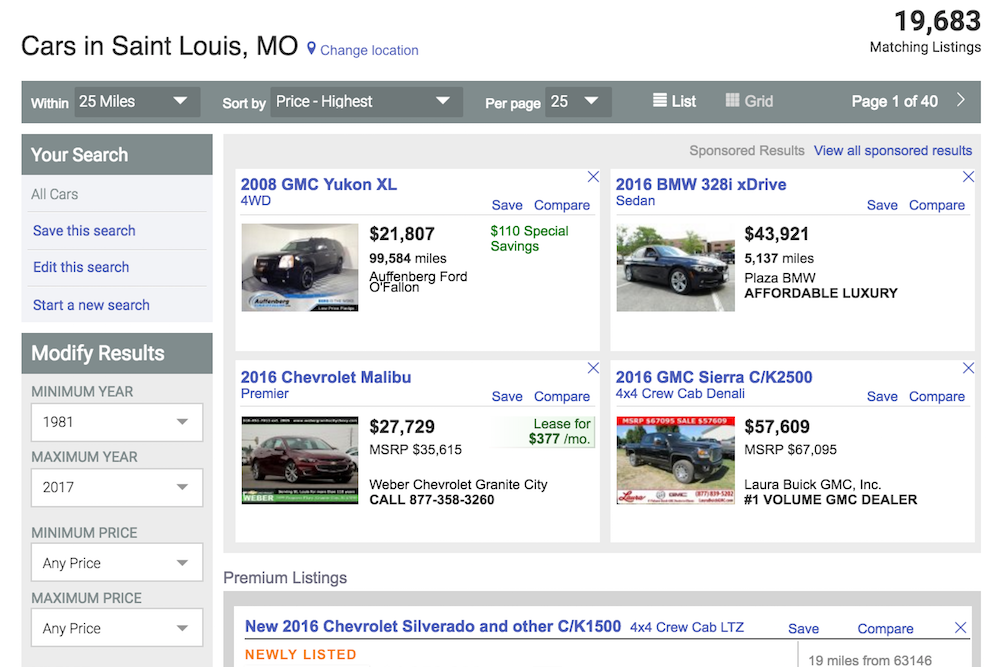This screenshot has height=667, width=1001.
Task: Click the GMC Sierra truck photo
Action: coord(675,460)
